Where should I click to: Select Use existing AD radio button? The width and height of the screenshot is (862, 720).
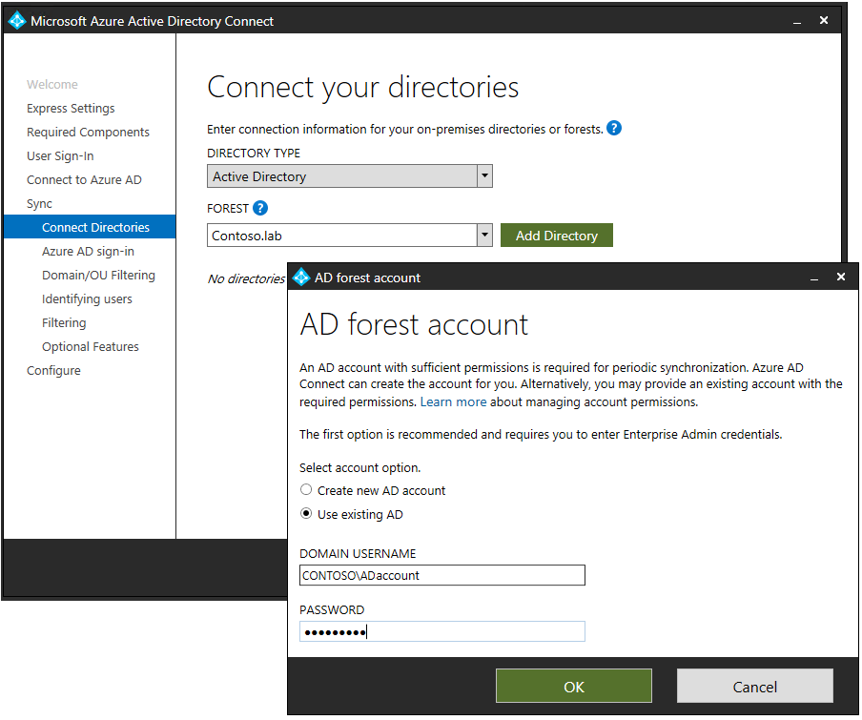(x=307, y=514)
